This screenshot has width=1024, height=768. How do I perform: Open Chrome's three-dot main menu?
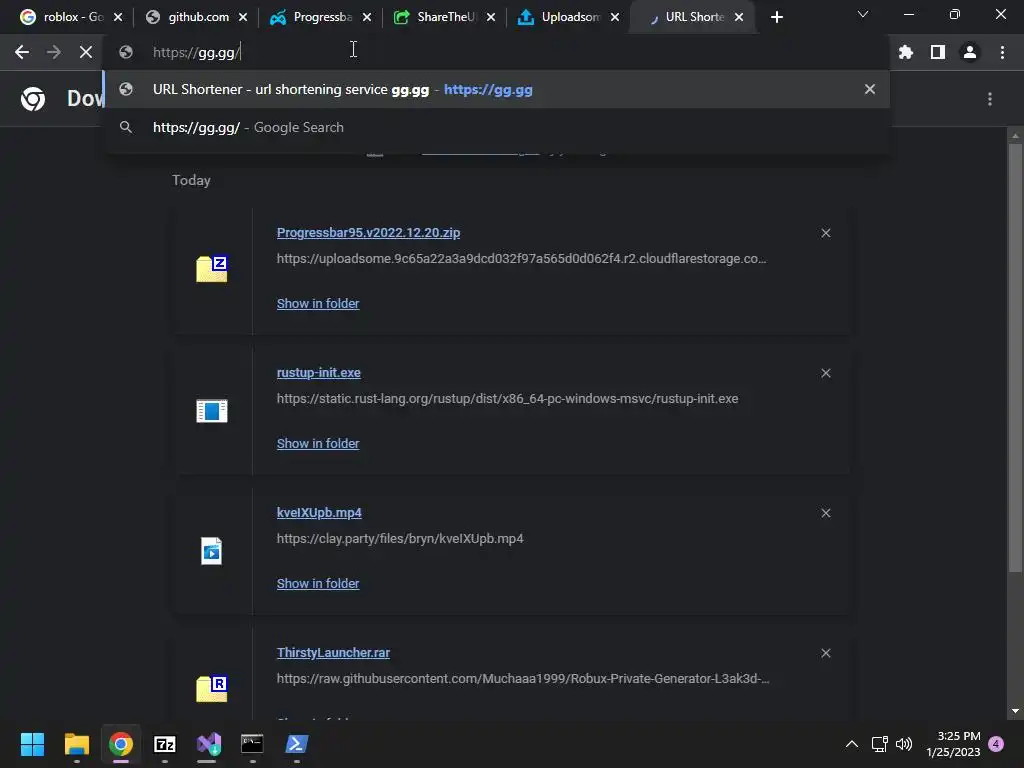(x=1002, y=52)
